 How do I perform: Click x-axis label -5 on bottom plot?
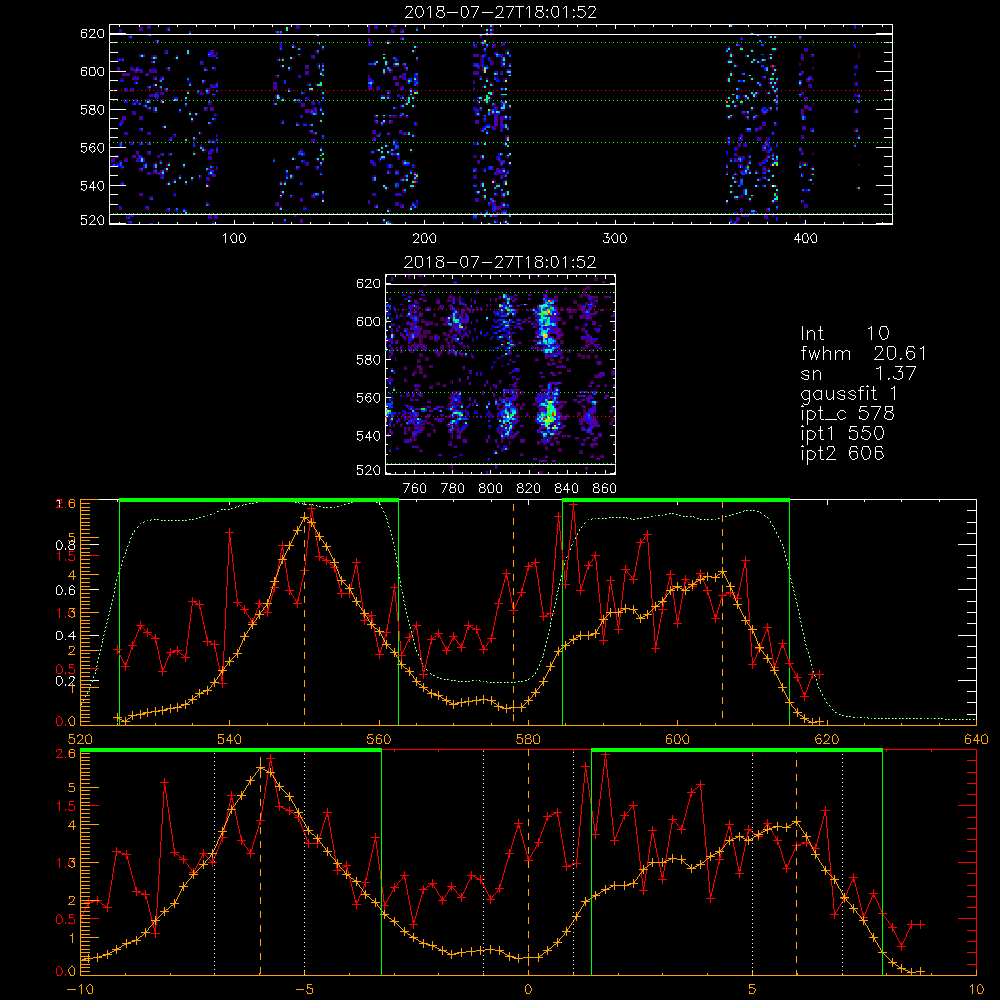(x=304, y=989)
